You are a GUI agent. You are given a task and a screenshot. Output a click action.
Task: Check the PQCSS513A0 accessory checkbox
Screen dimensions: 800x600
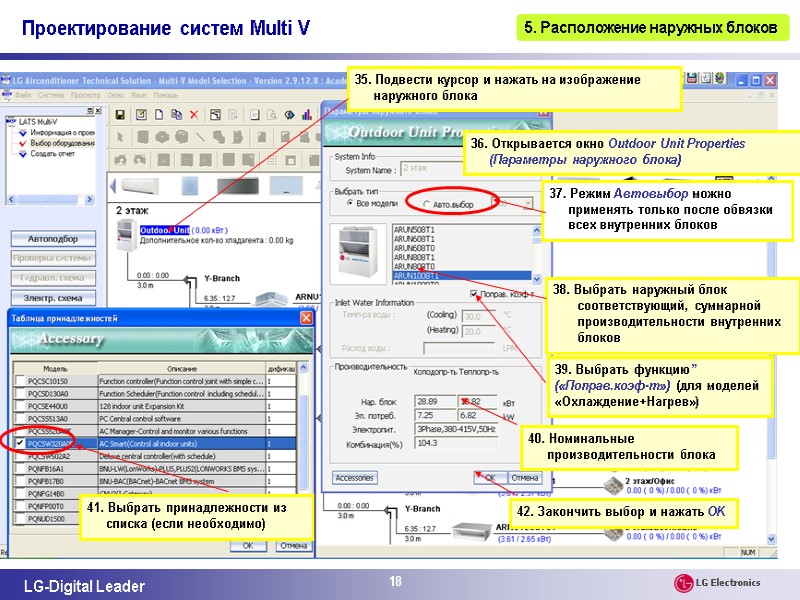[20, 418]
